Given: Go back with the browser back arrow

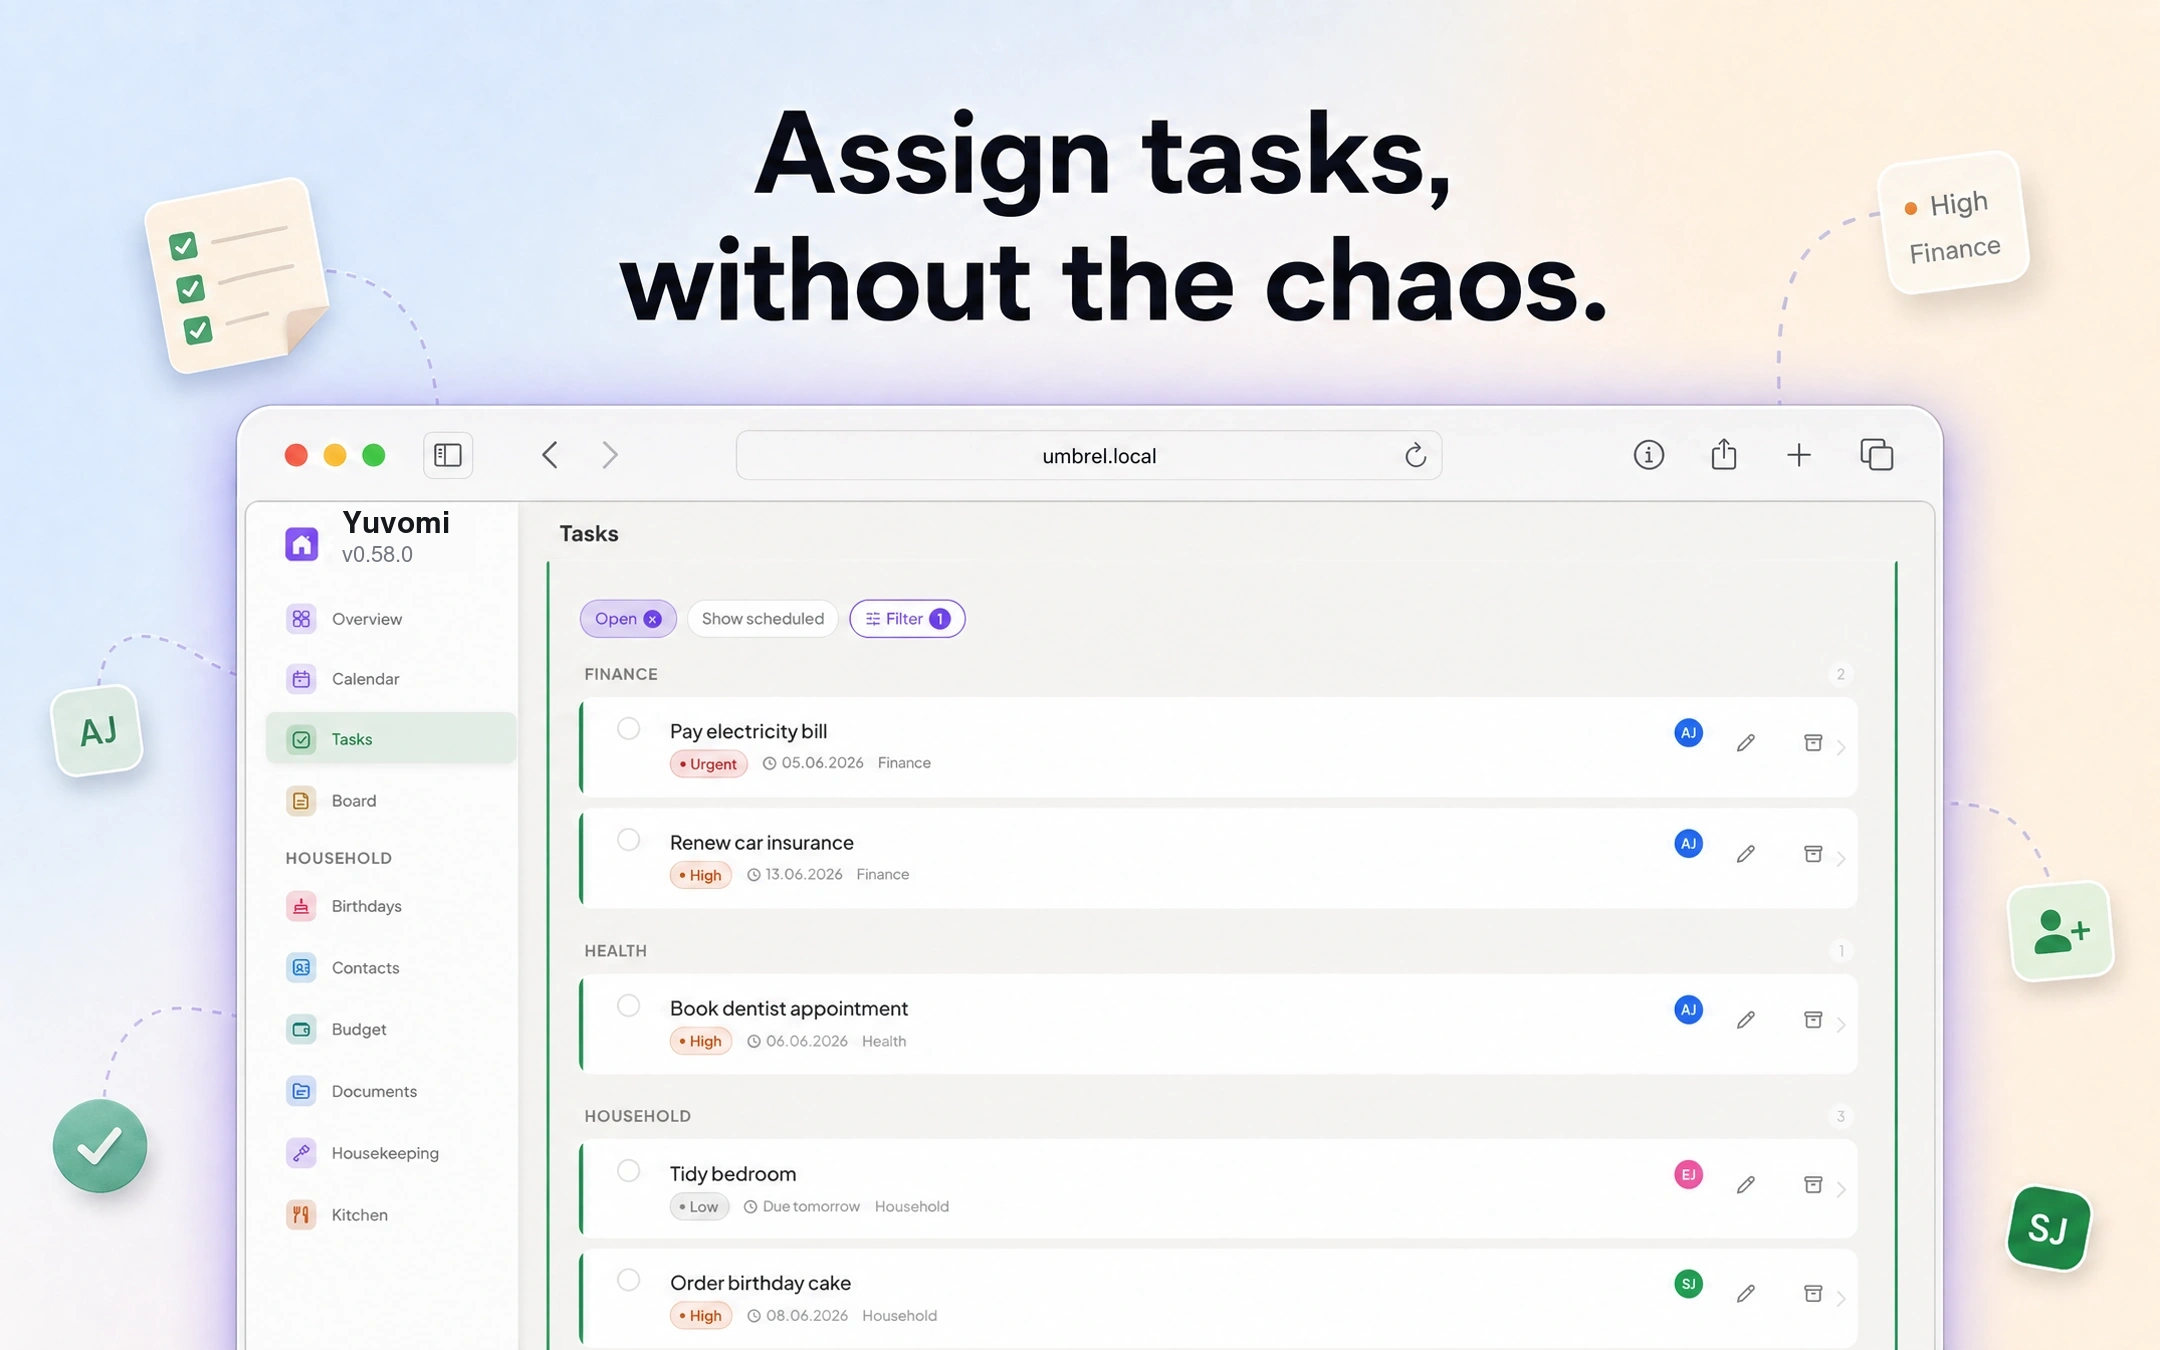Looking at the screenshot, I should point(550,455).
